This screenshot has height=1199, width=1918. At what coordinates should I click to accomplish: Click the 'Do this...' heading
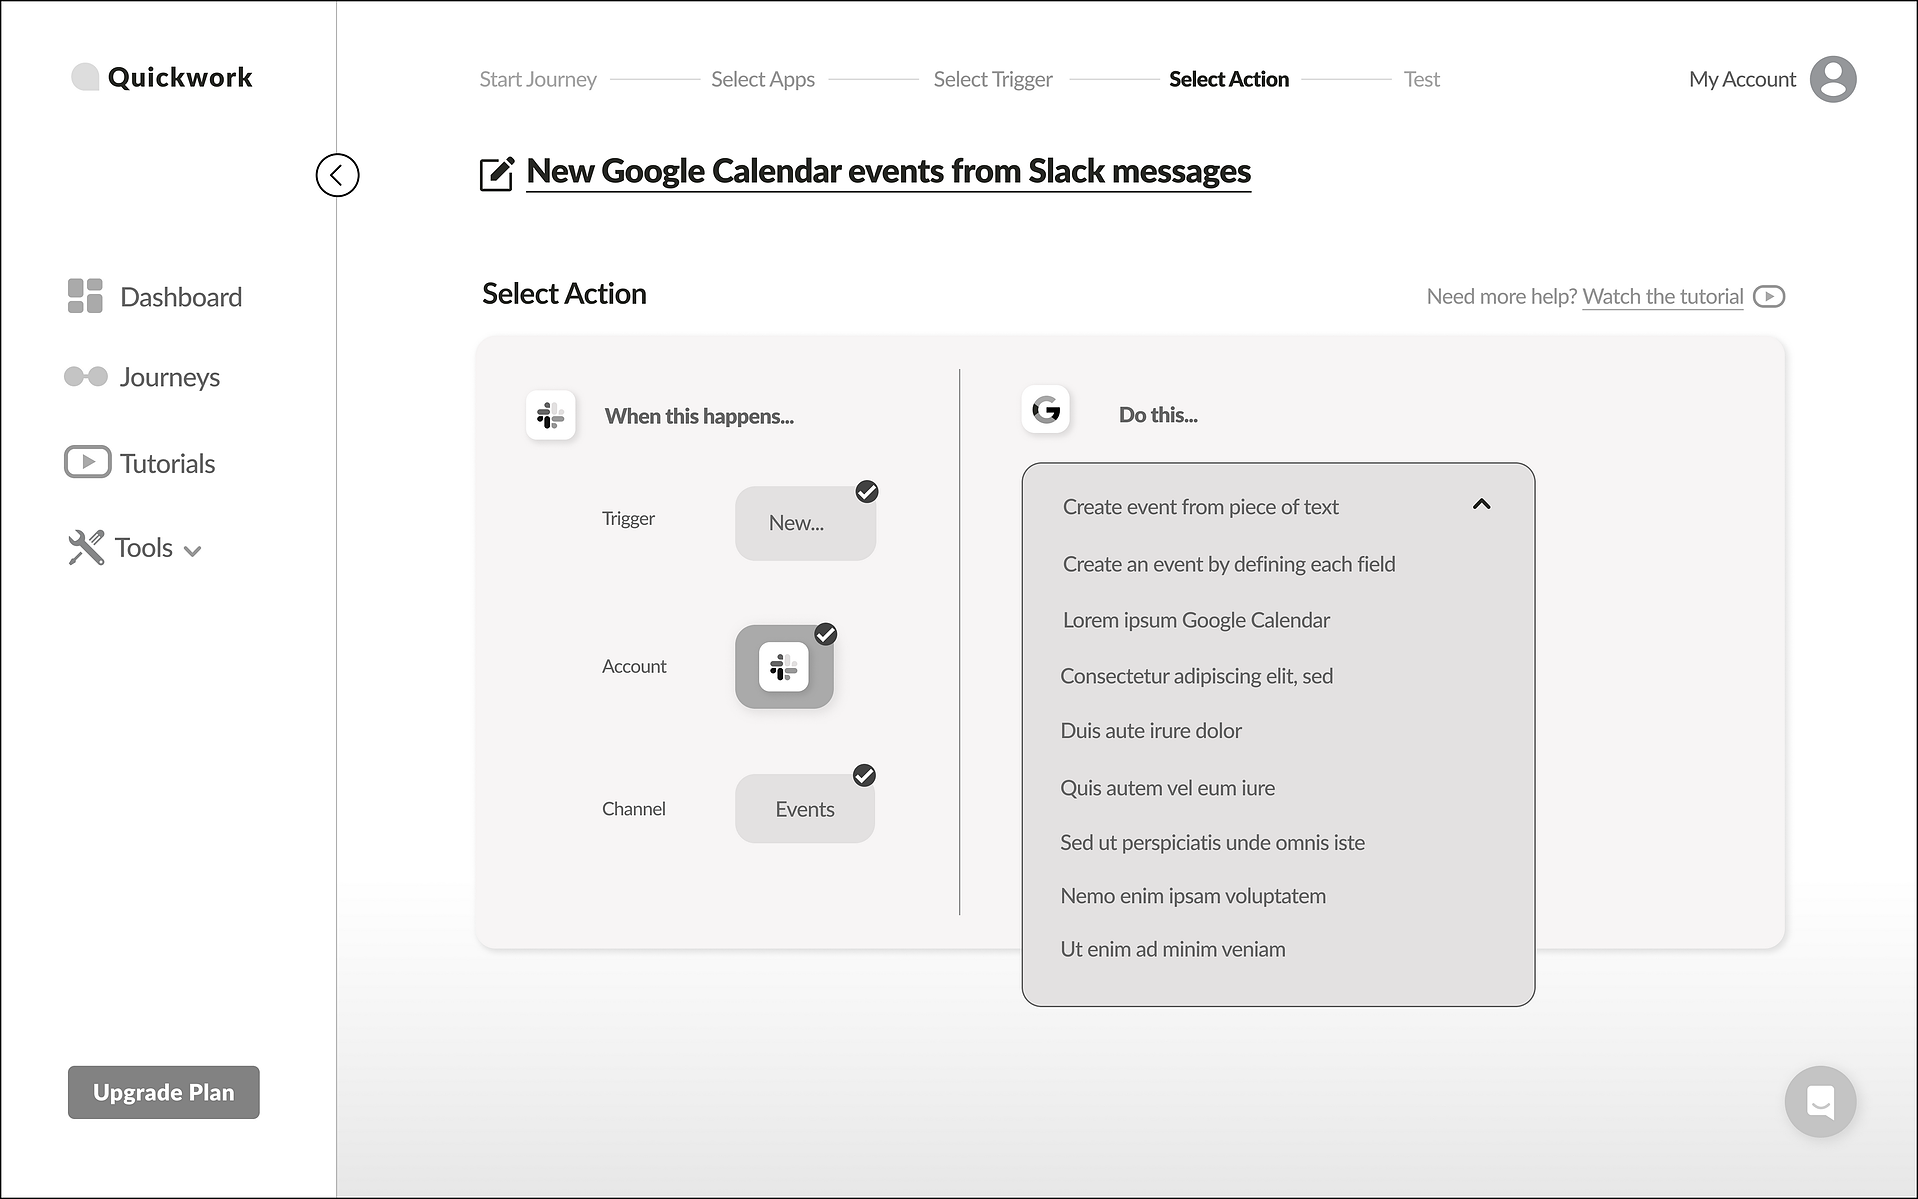pyautogui.click(x=1158, y=415)
